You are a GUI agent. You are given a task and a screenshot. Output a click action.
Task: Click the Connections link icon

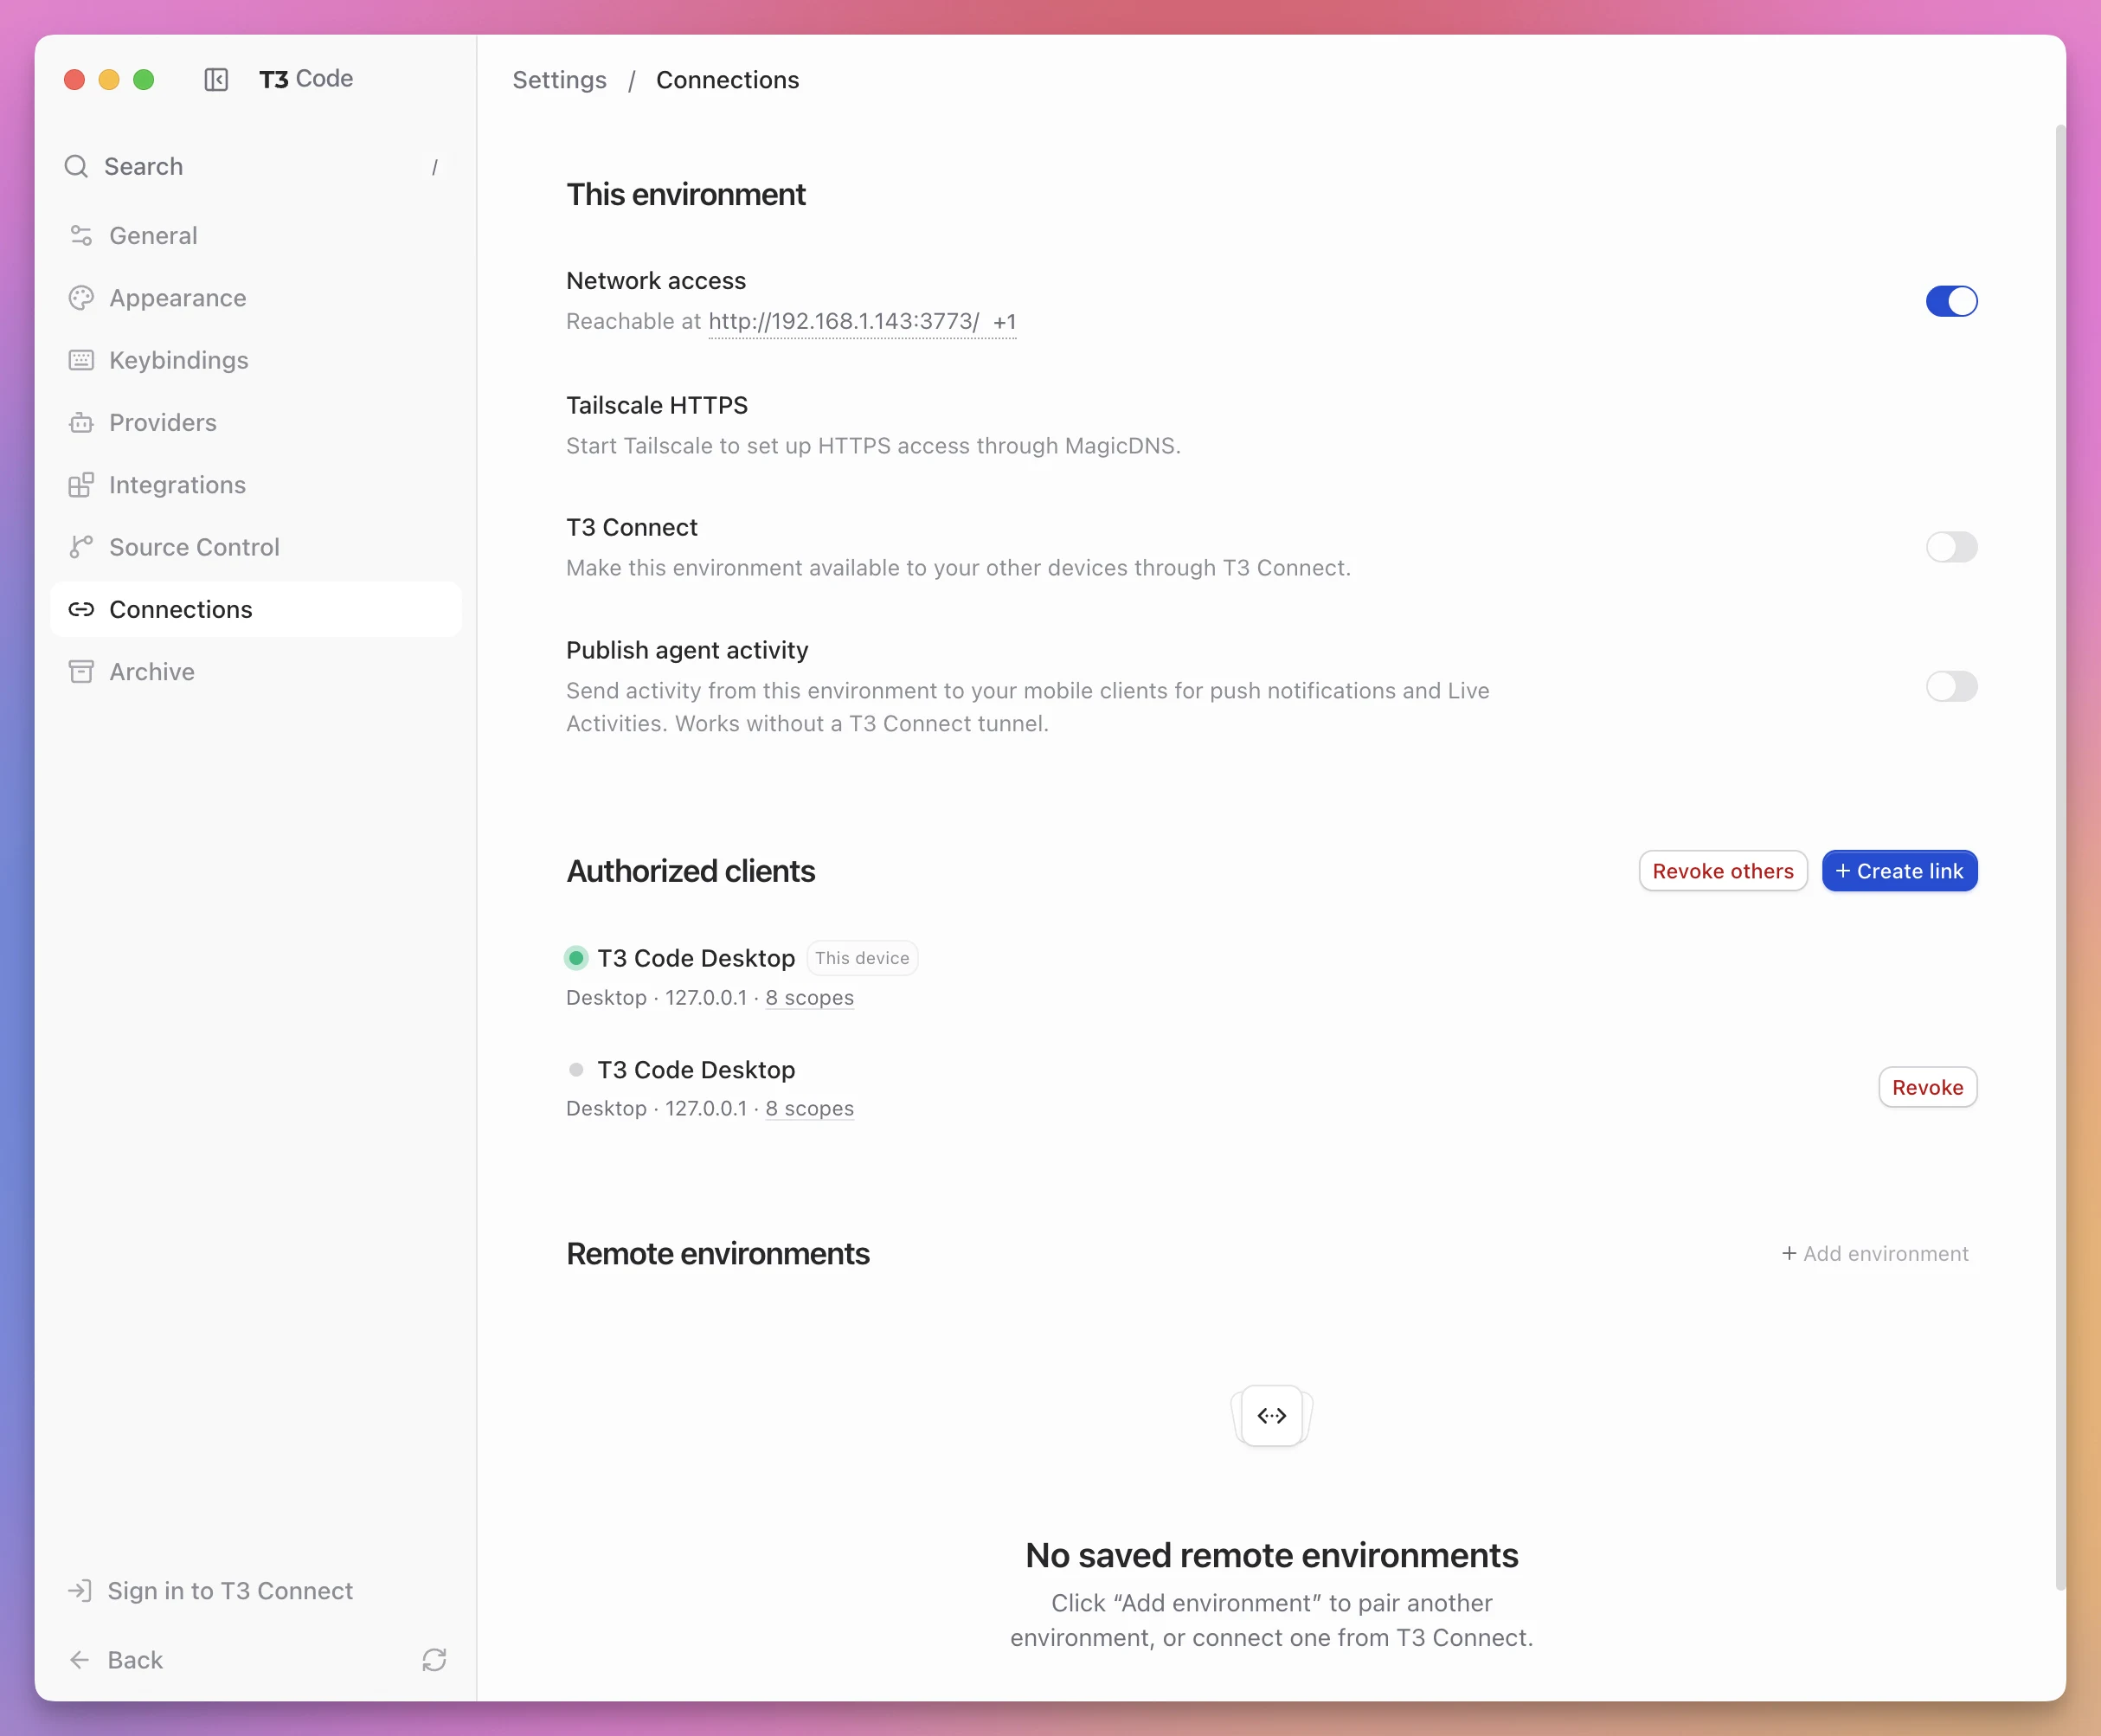[81, 609]
